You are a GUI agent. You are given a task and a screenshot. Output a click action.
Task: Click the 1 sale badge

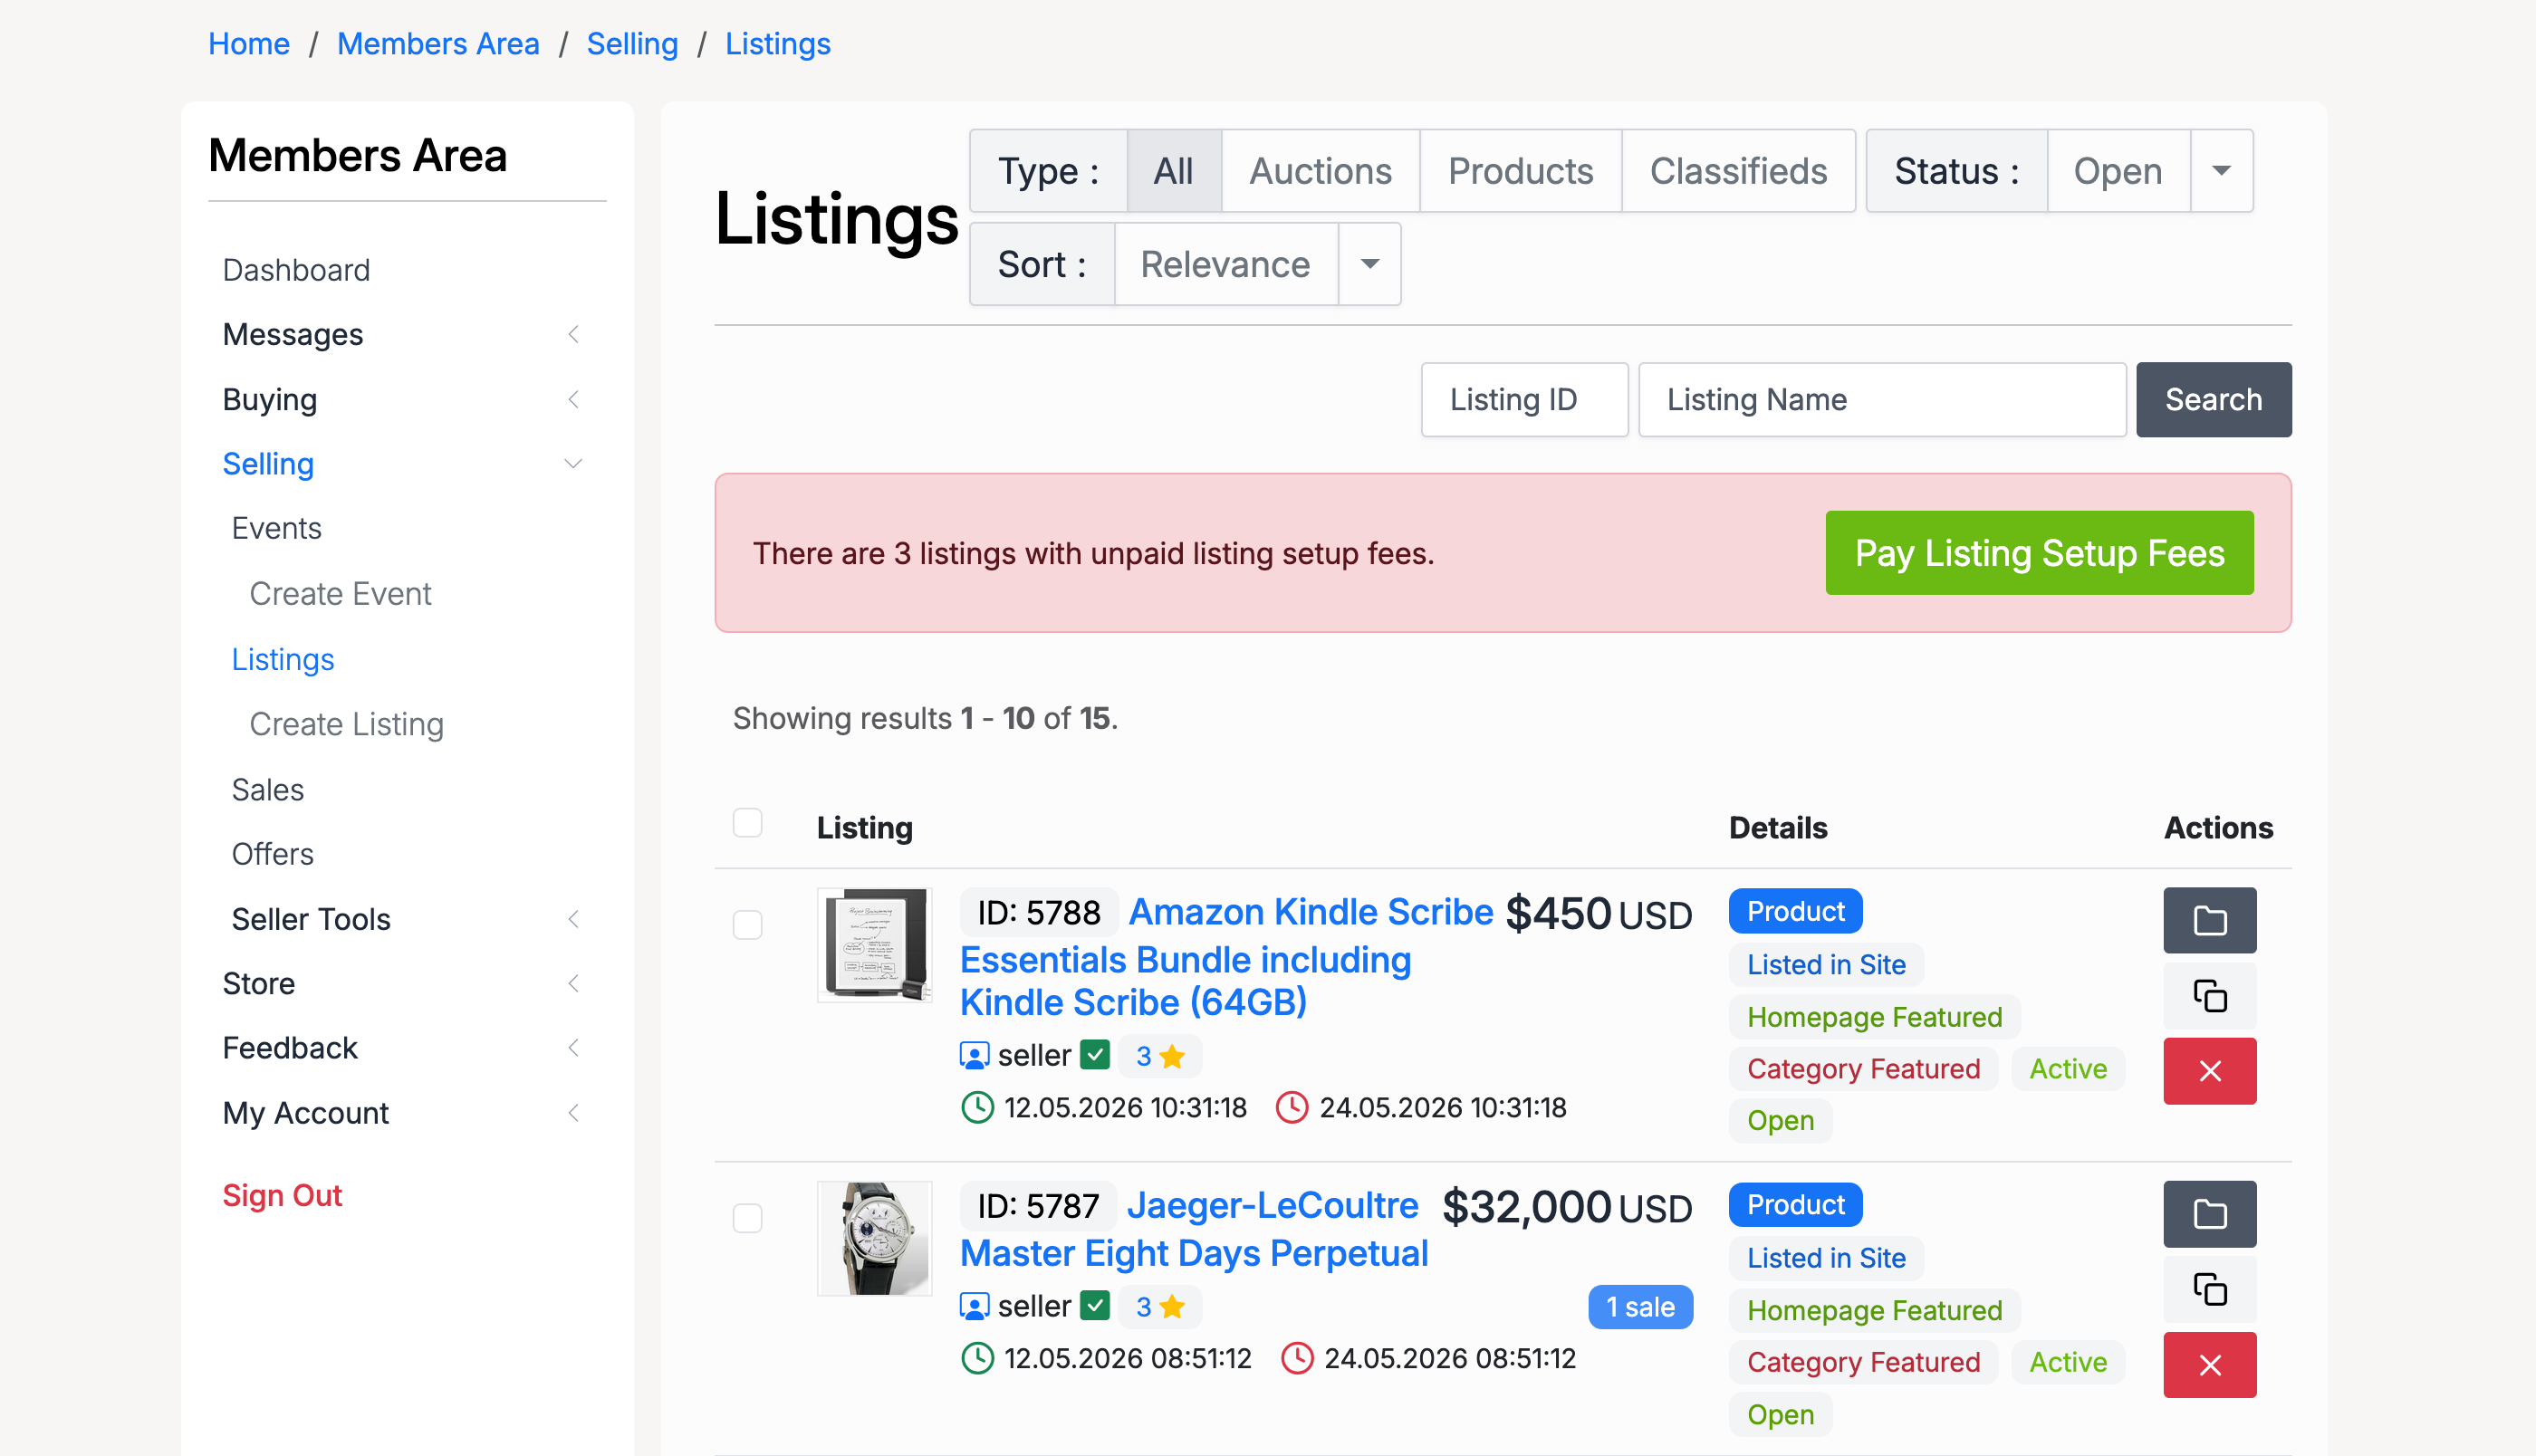pyautogui.click(x=1640, y=1307)
